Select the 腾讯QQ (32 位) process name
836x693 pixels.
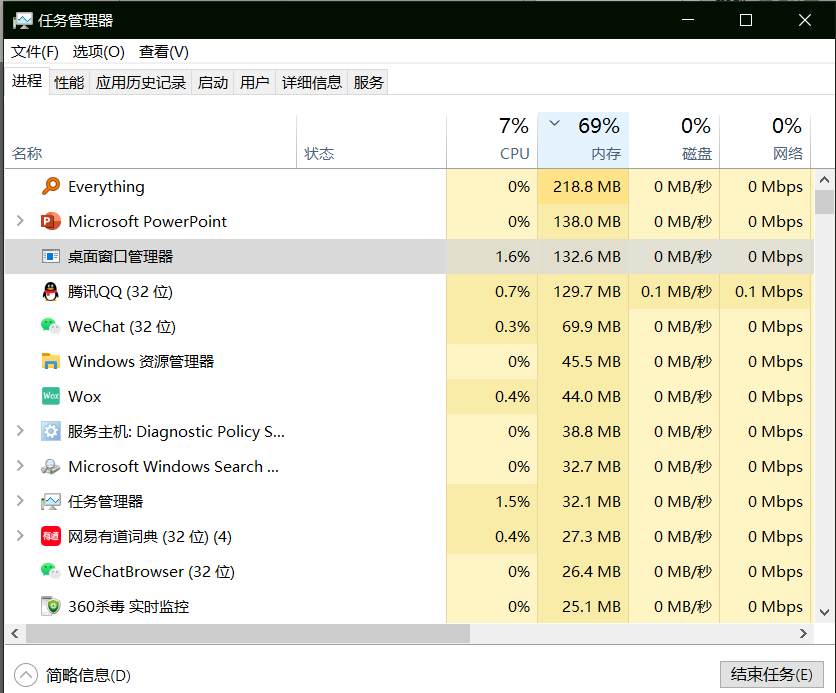(x=120, y=292)
